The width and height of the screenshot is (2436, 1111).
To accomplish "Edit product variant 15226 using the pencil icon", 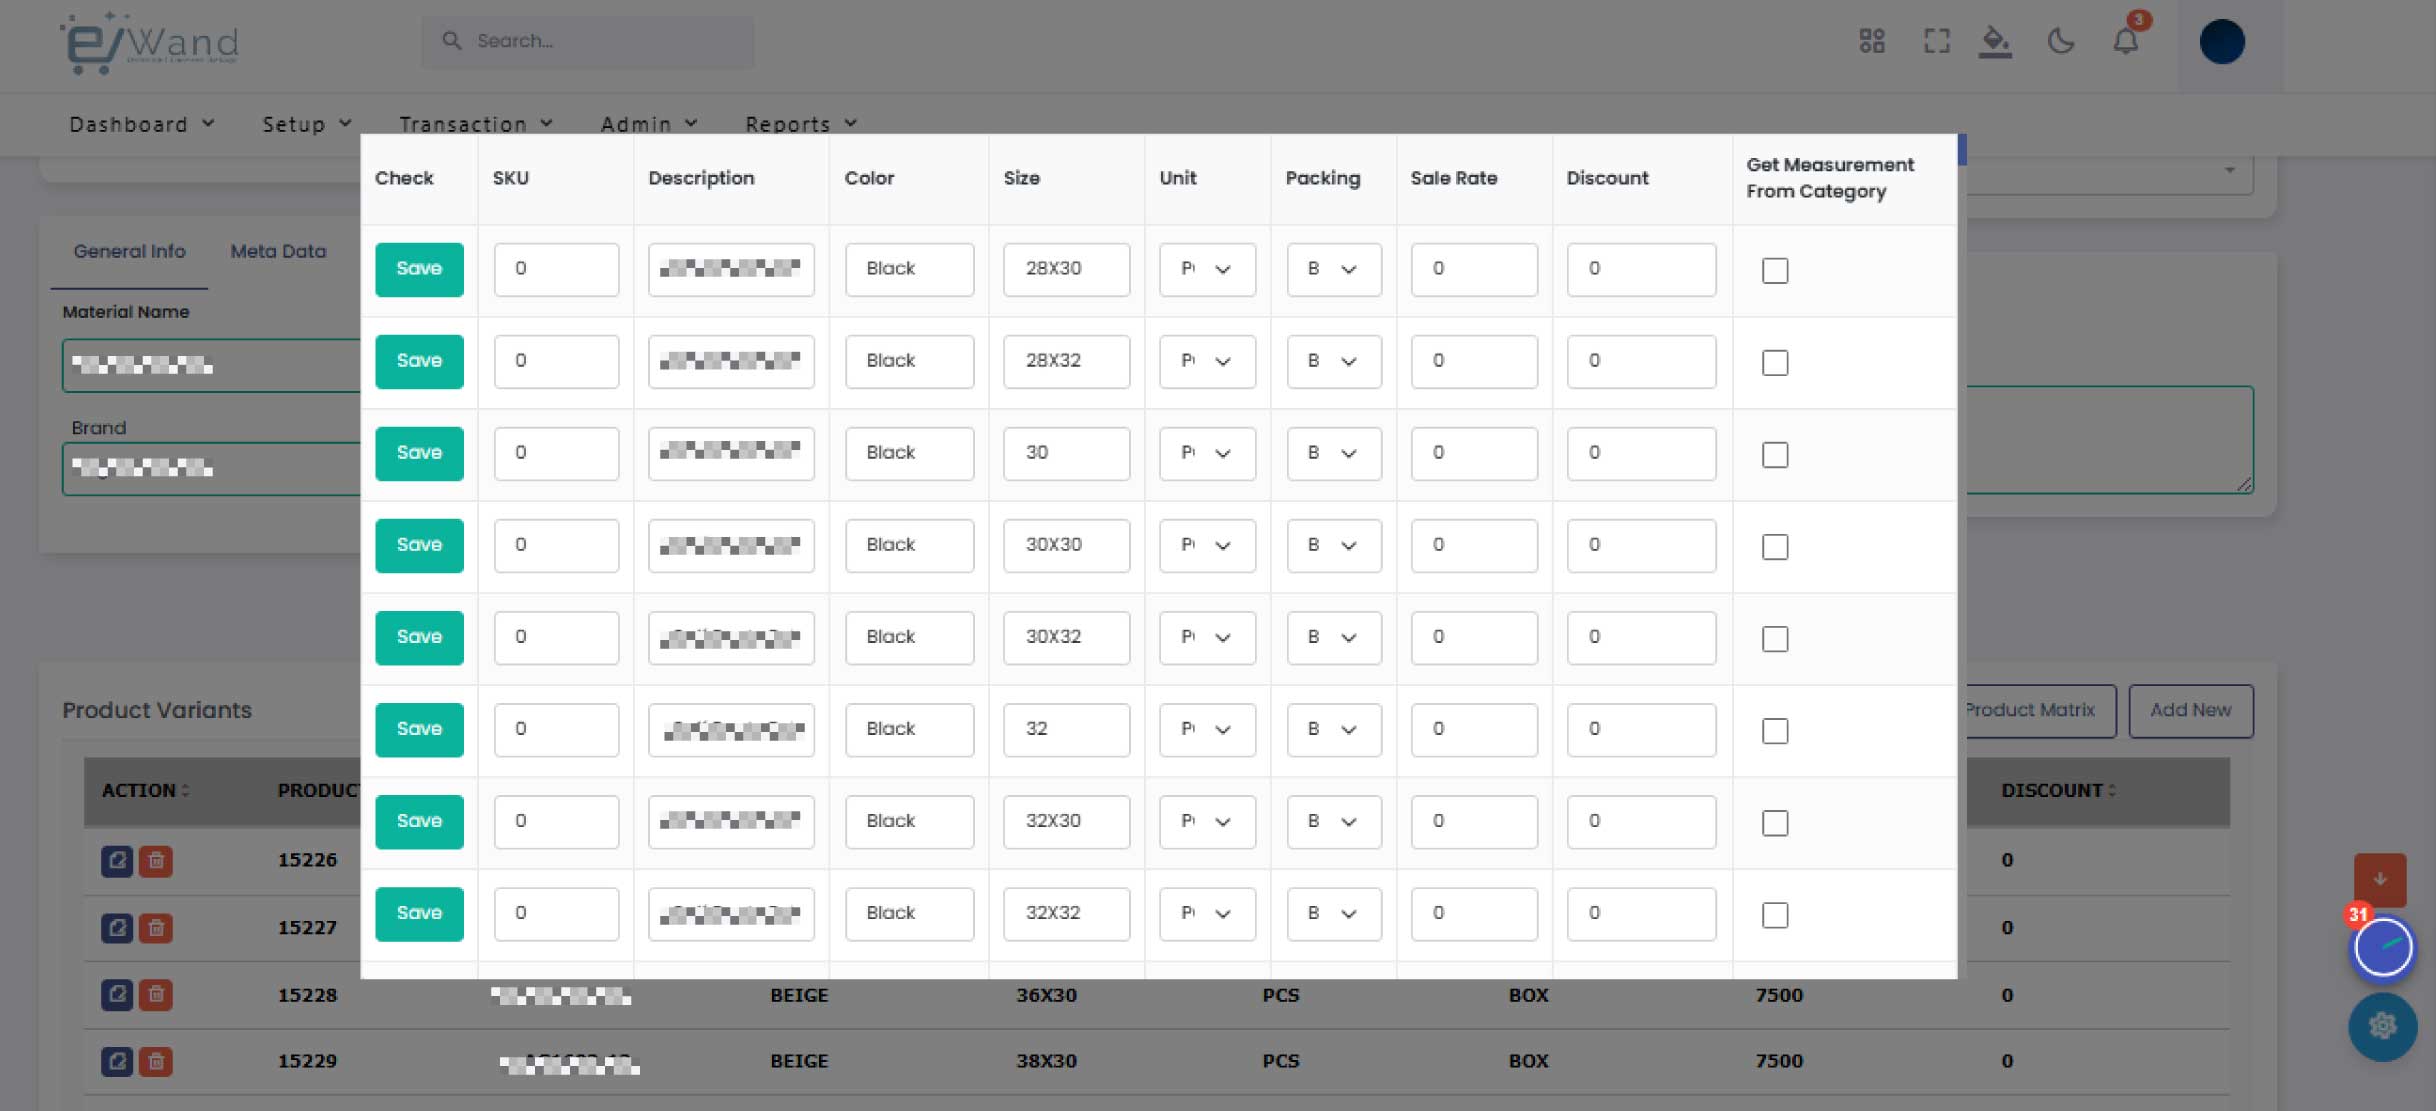I will pyautogui.click(x=117, y=861).
